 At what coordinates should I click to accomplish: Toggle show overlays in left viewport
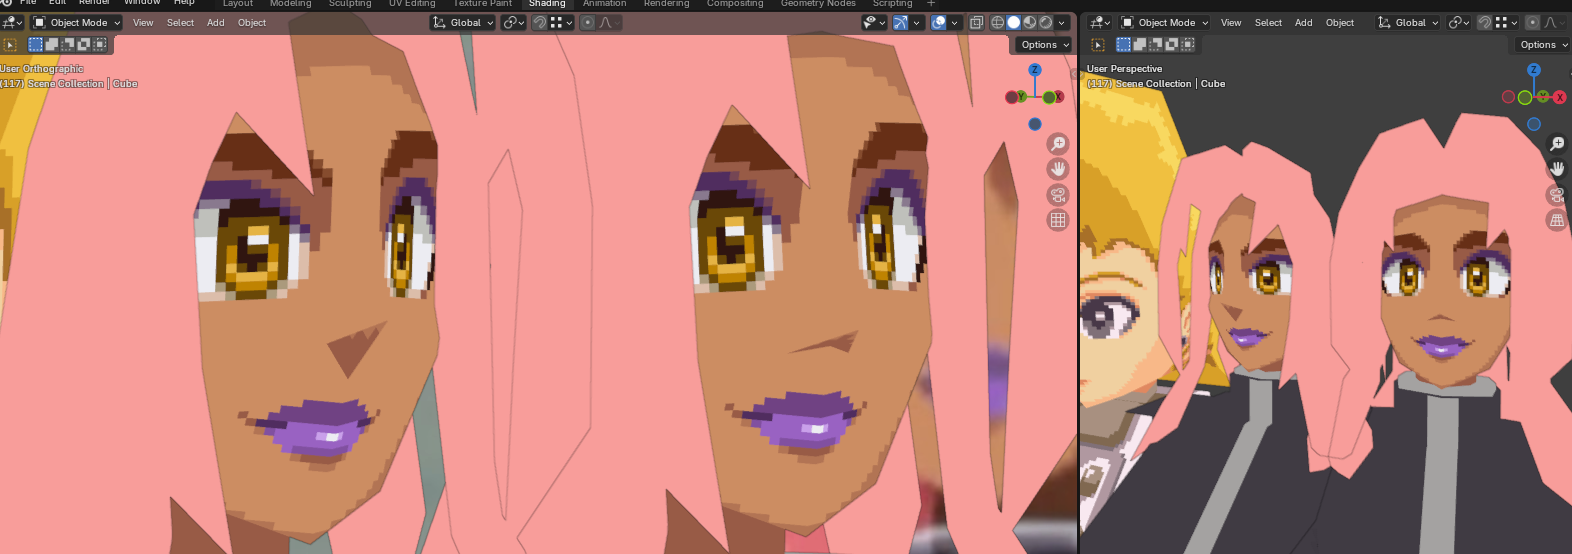tap(939, 22)
